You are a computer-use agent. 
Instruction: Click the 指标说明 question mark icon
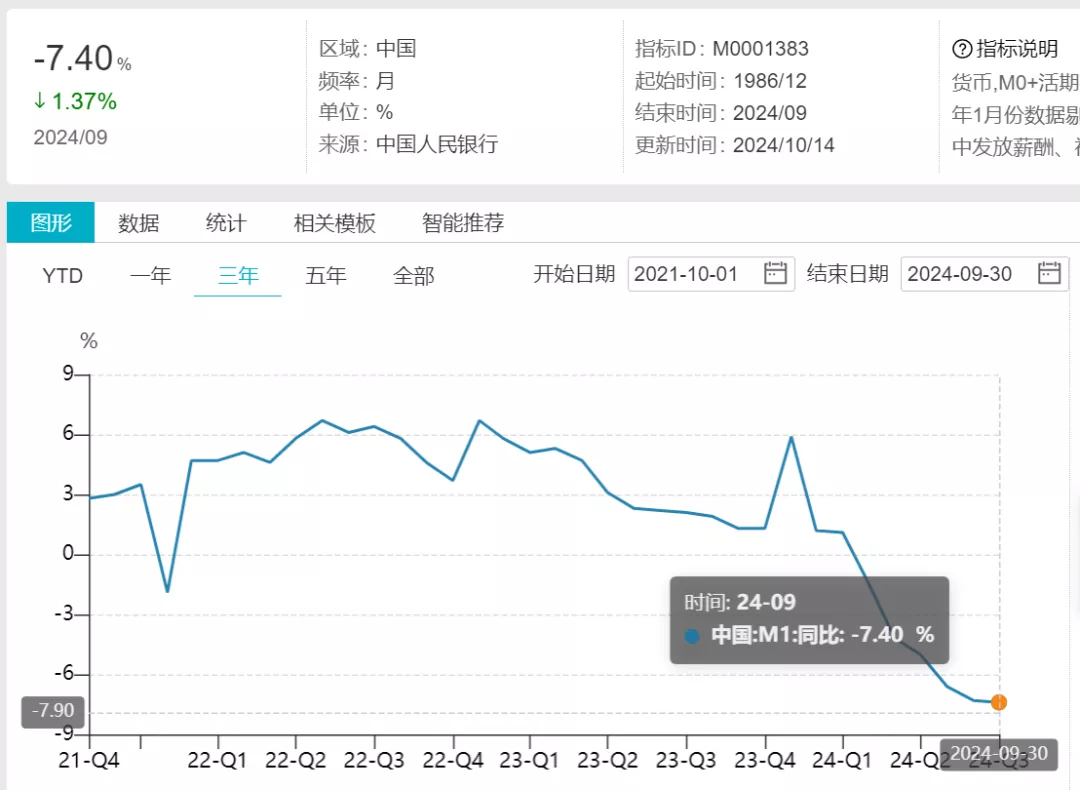click(962, 49)
